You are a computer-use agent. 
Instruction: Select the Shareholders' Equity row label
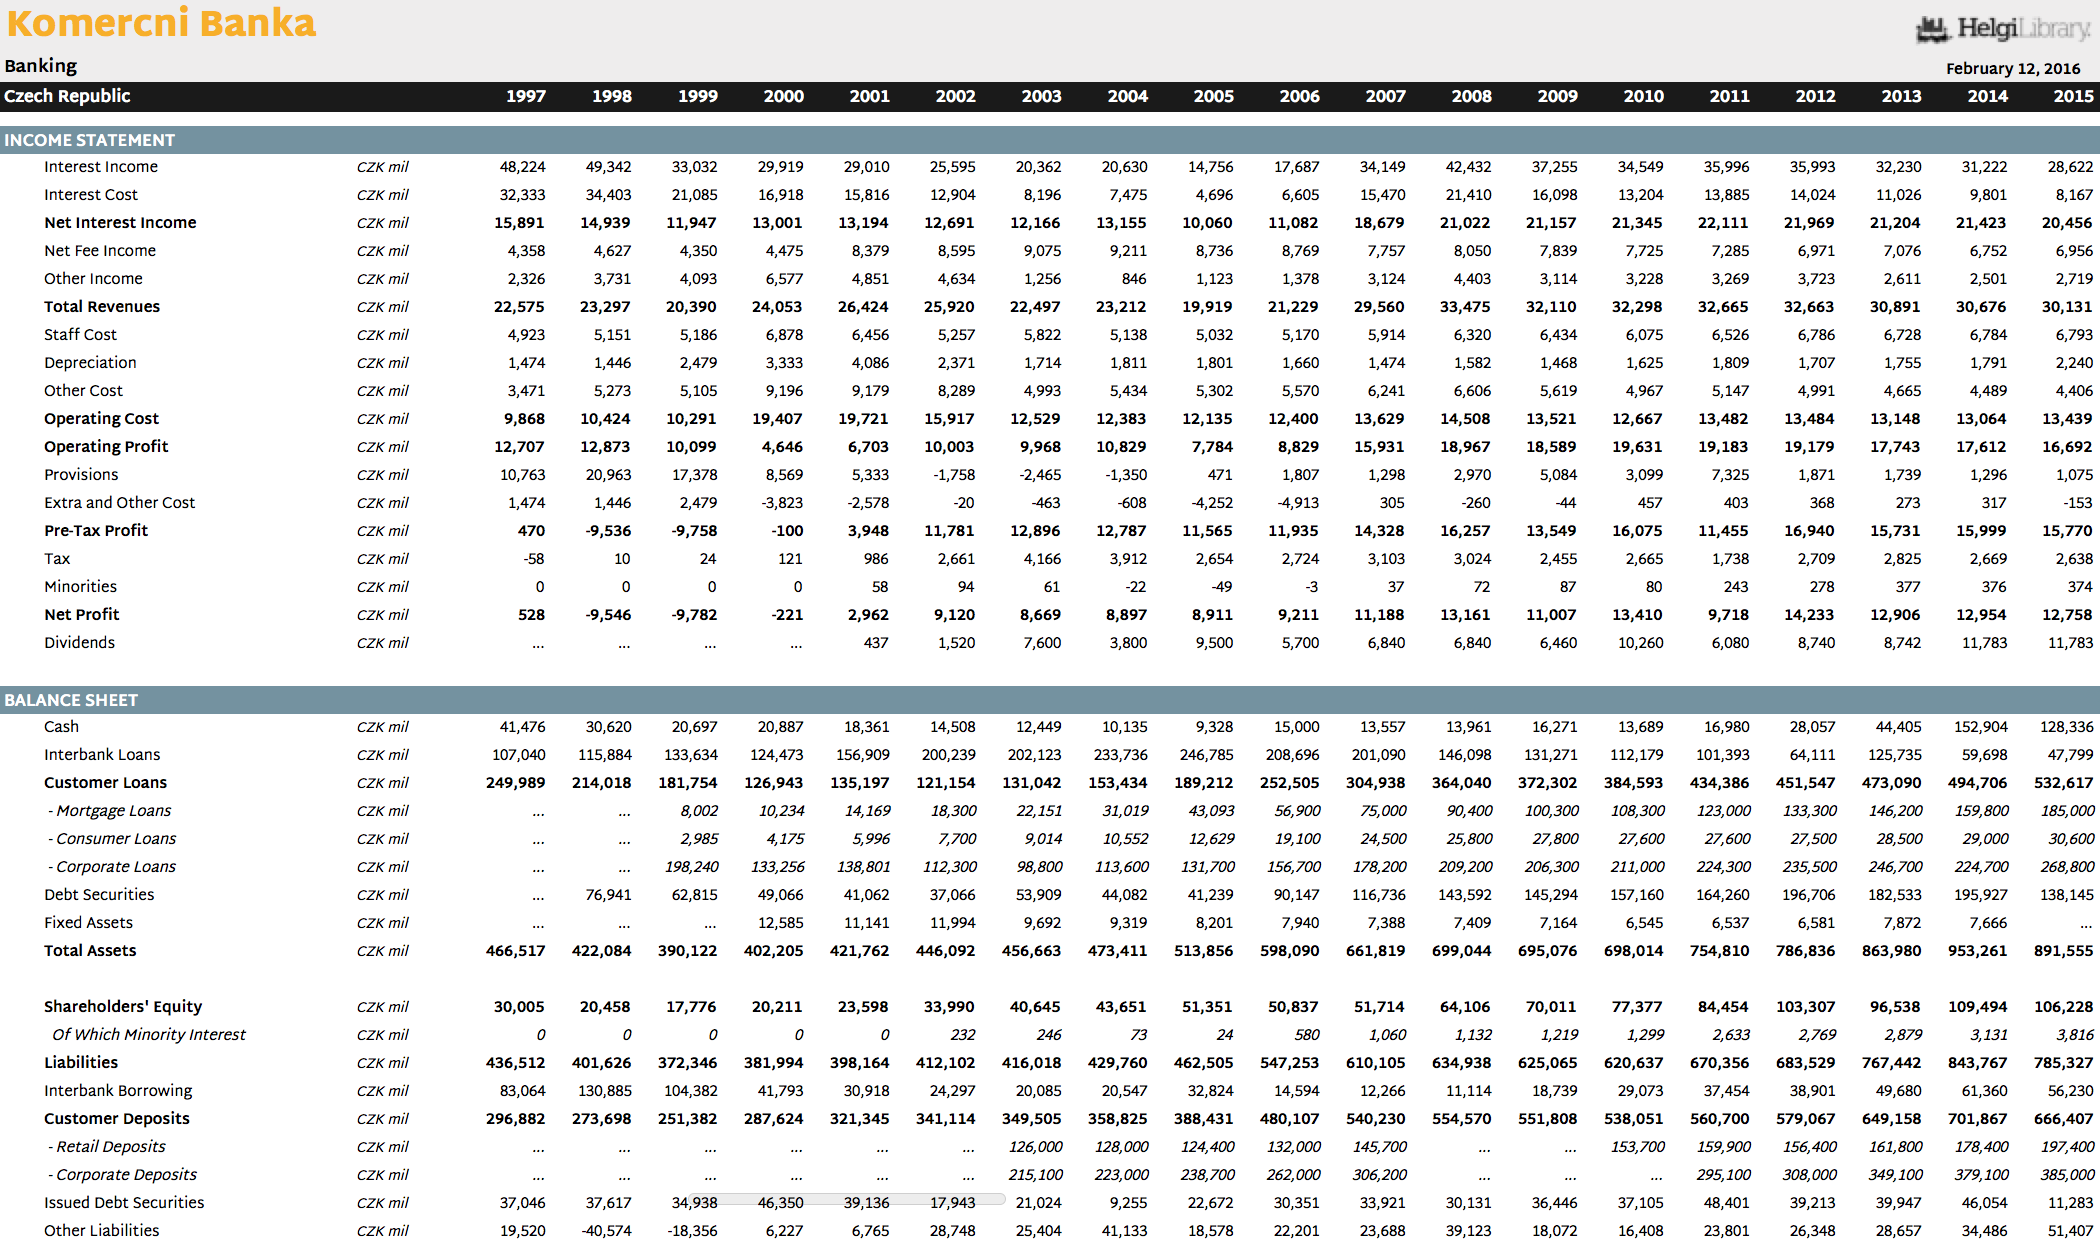pos(123,1007)
